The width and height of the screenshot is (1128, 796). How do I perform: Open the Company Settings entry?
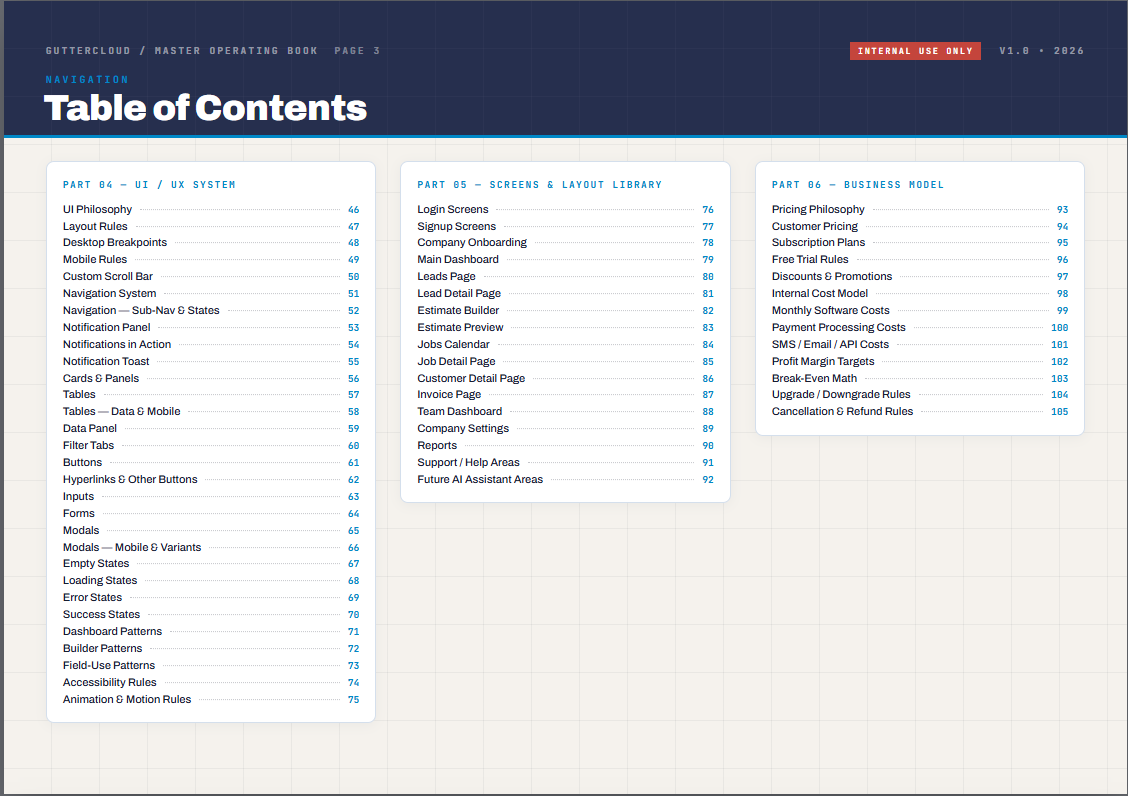pos(565,428)
